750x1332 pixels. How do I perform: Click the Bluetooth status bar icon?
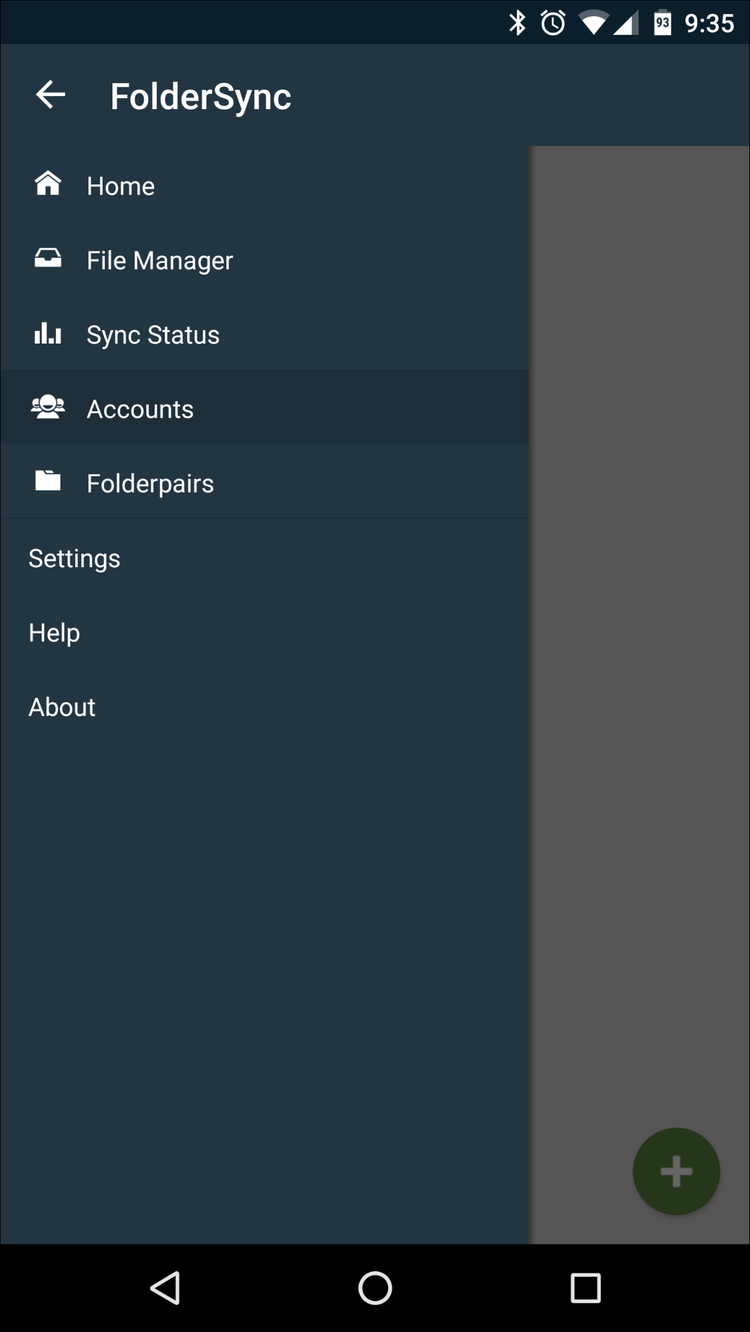518,21
